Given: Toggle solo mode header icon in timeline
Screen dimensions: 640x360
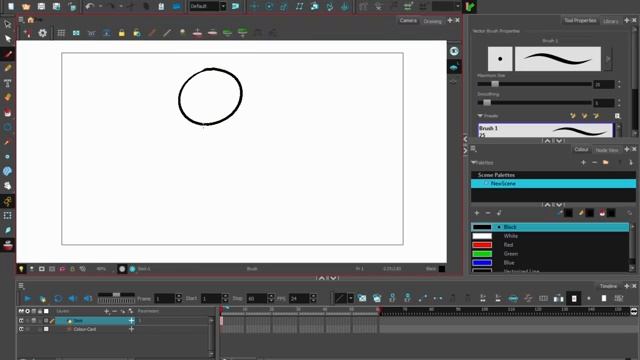Looking at the screenshot, I should pyautogui.click(x=28, y=311).
